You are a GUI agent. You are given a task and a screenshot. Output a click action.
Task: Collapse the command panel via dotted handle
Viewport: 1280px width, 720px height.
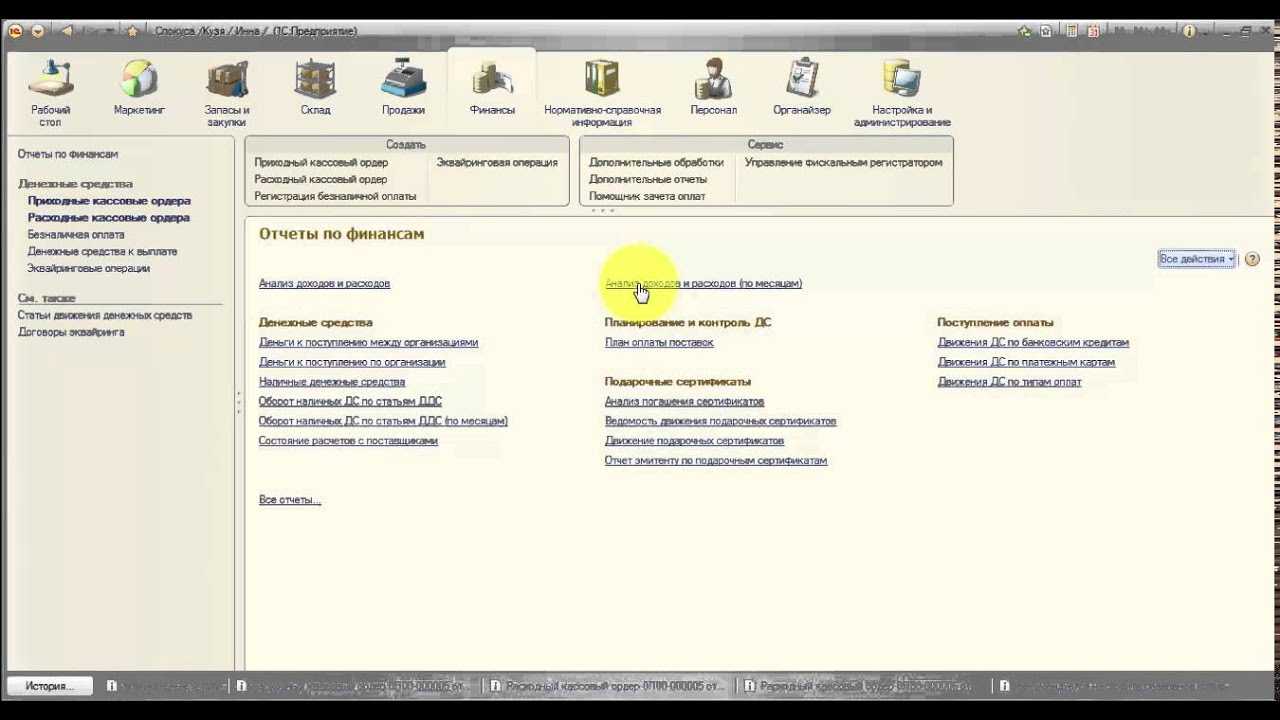[603, 211]
